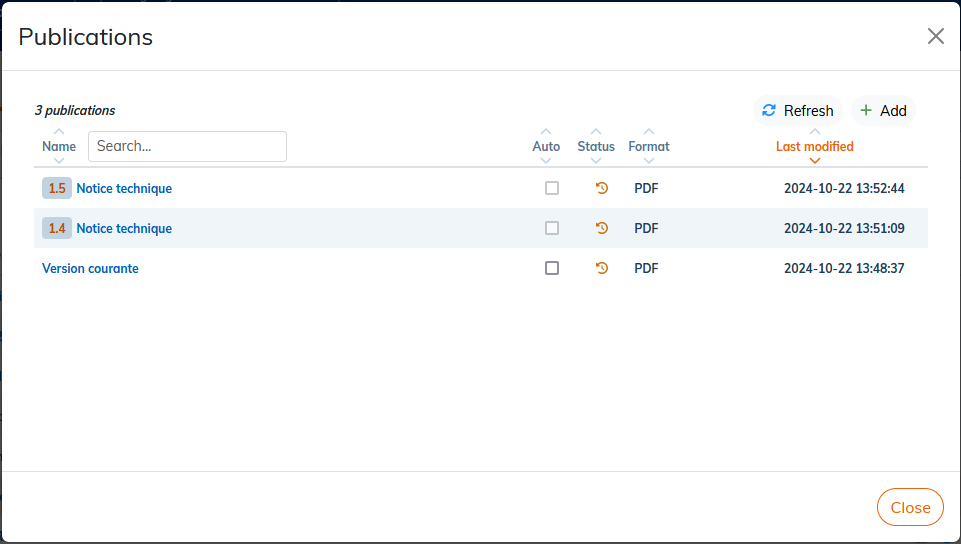Click the 1.4 version badge
Viewport: 961px width, 544px height.
[57, 228]
